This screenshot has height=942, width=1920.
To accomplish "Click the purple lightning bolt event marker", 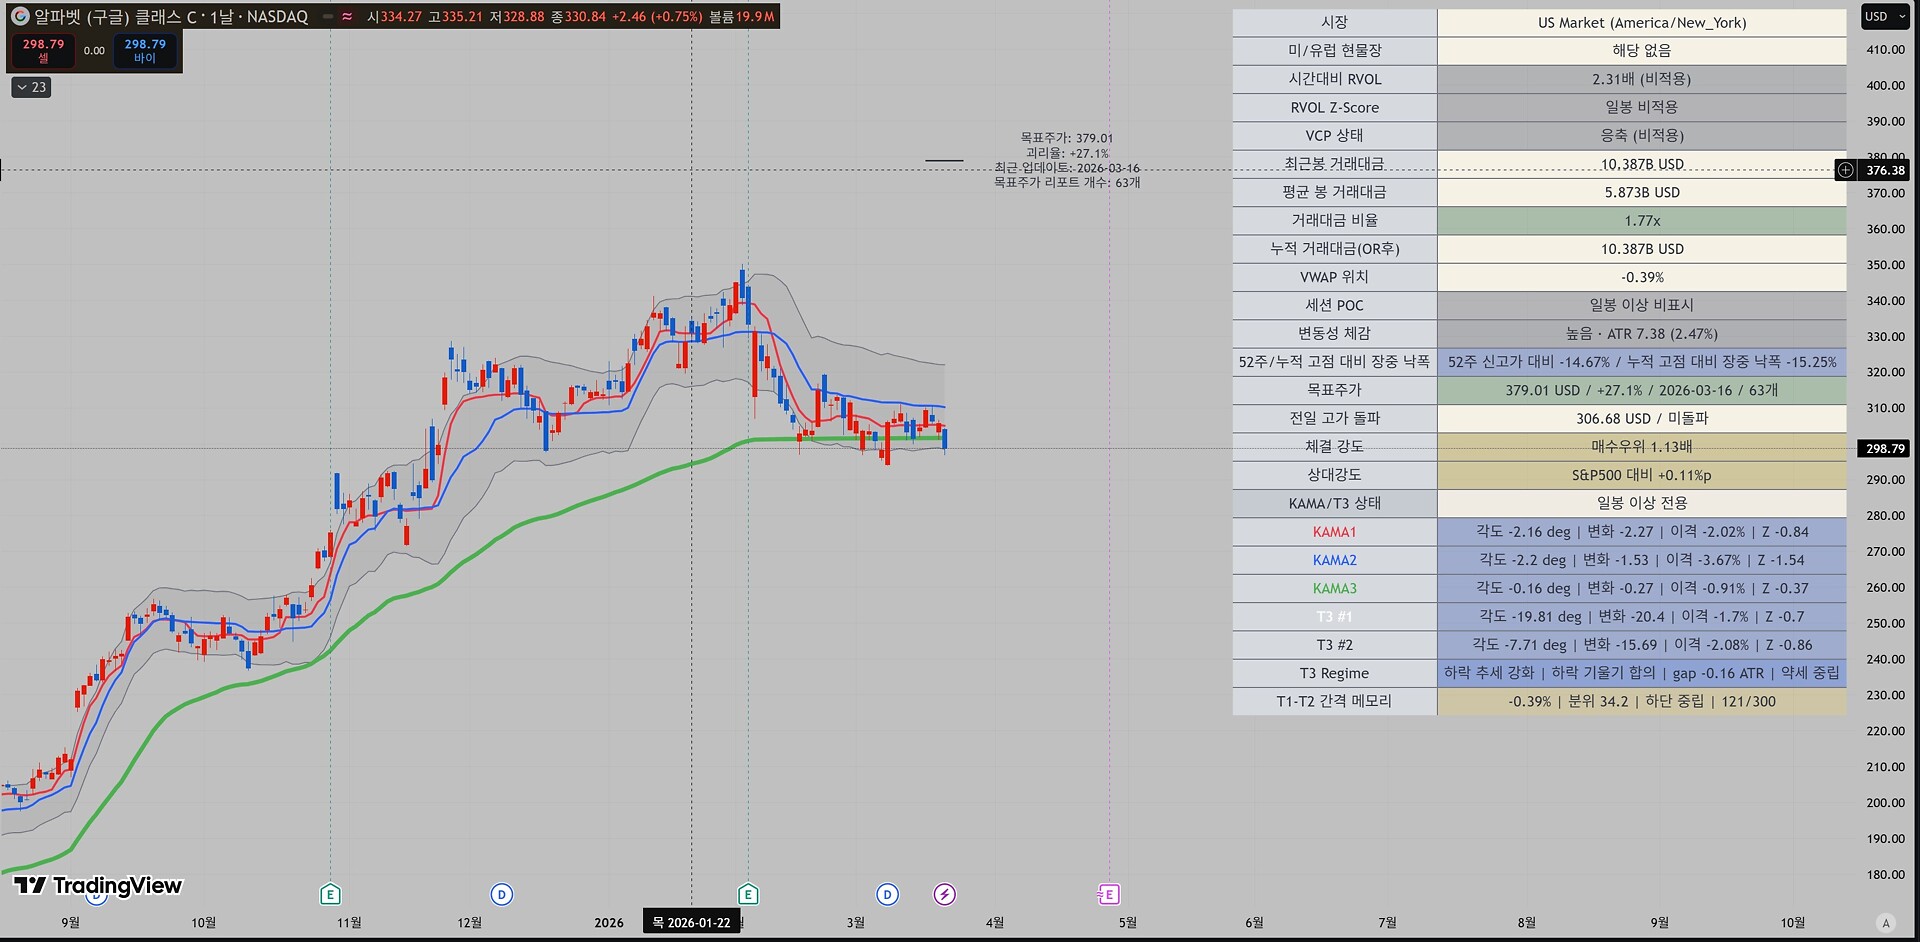I will pos(945,894).
